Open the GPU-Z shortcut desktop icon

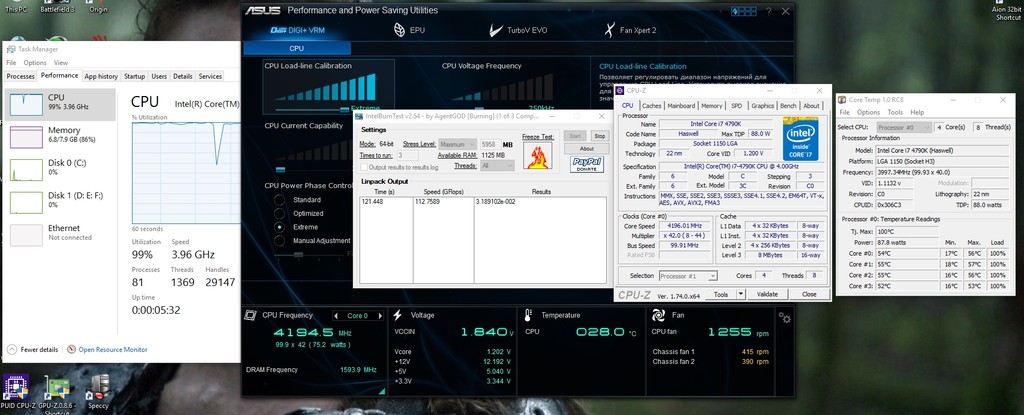point(57,392)
